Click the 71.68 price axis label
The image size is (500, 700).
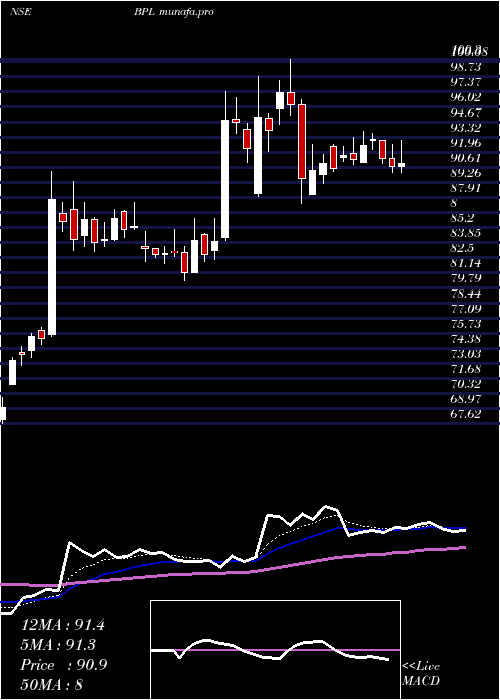pos(466,369)
